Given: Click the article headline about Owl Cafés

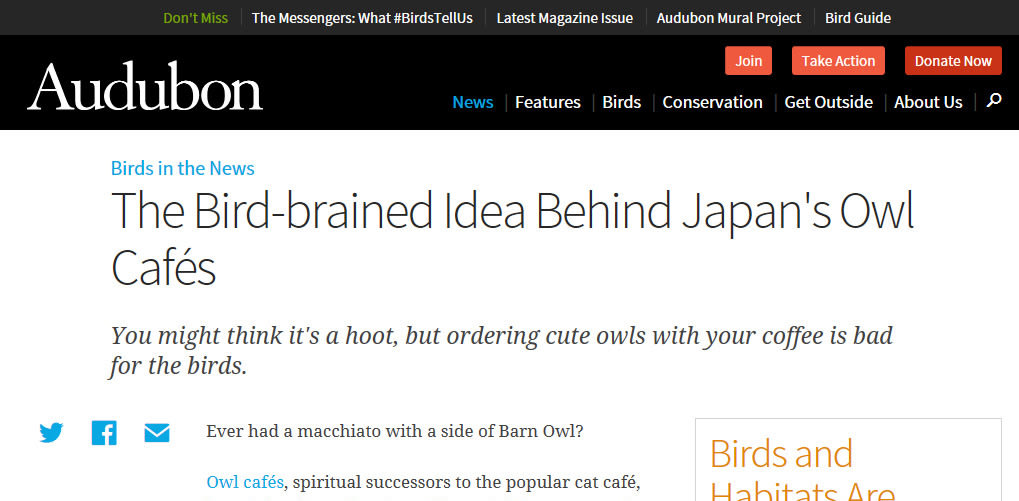Looking at the screenshot, I should [x=513, y=238].
